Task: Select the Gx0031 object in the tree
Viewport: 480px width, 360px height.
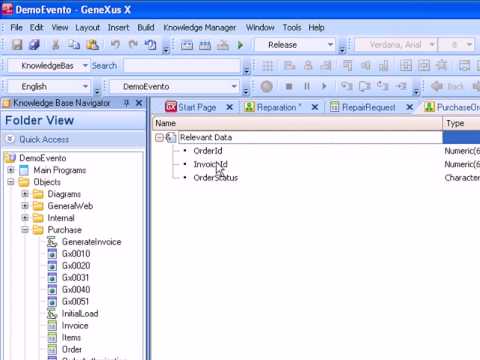Action: click(75, 278)
